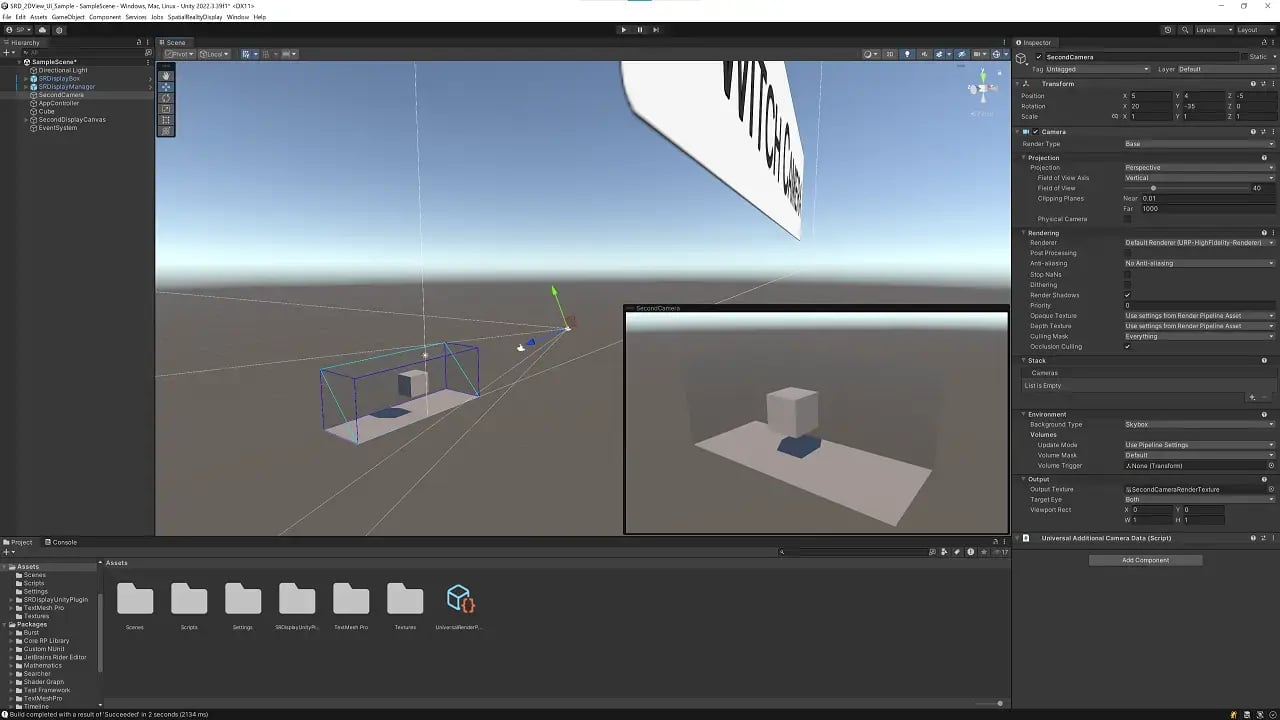Enable the Post Processing checkbox
The height and width of the screenshot is (720, 1280).
click(x=1127, y=253)
